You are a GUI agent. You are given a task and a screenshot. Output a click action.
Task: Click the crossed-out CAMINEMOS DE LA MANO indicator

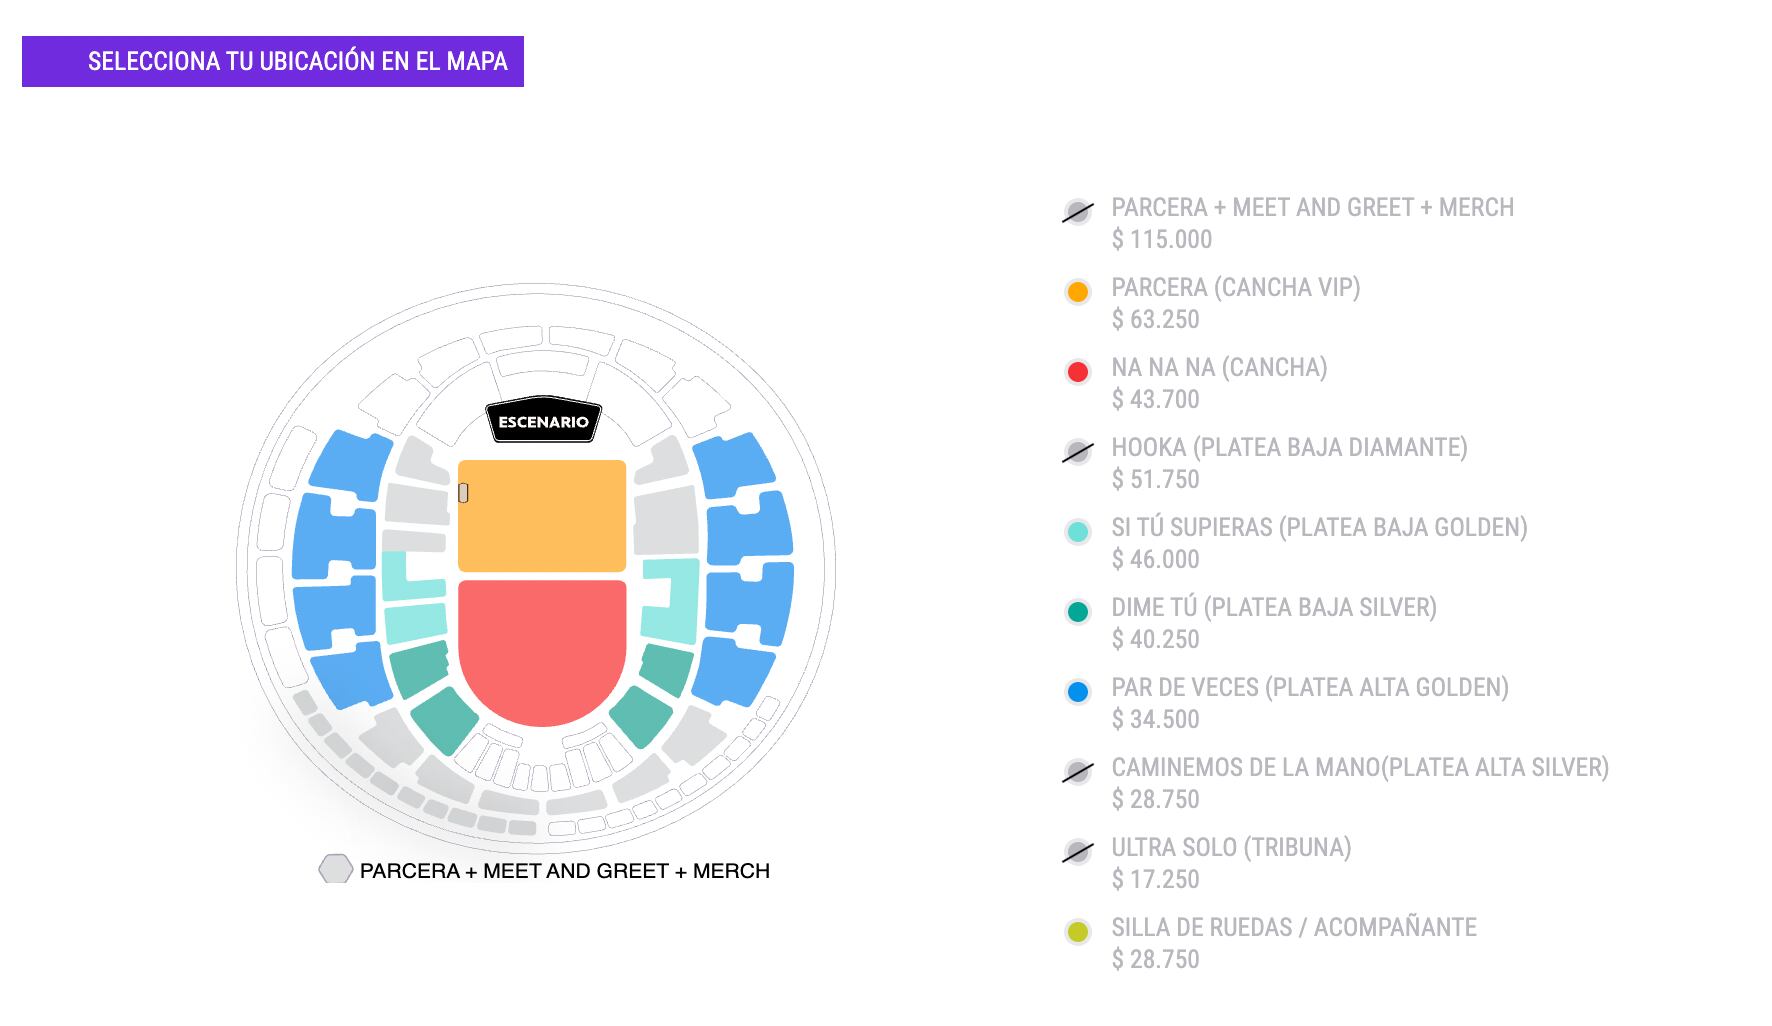coord(1076,771)
